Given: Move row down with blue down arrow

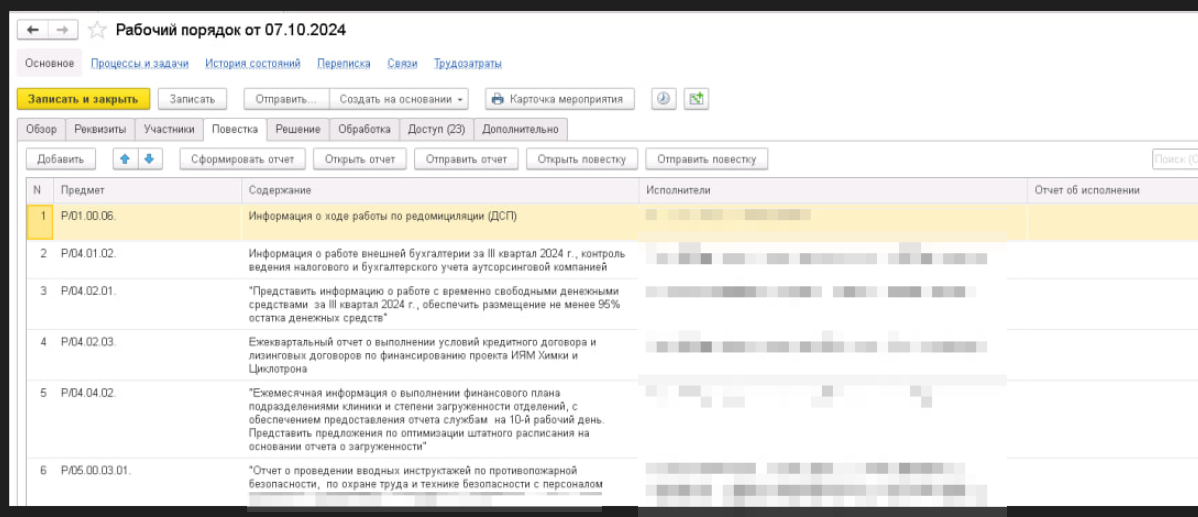Looking at the screenshot, I should click(149, 159).
